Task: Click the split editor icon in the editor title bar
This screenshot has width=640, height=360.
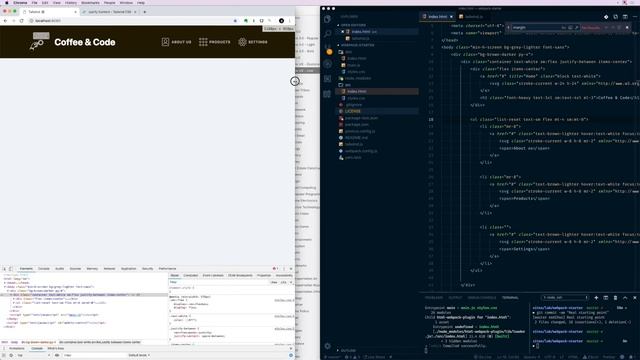Action: point(625,17)
